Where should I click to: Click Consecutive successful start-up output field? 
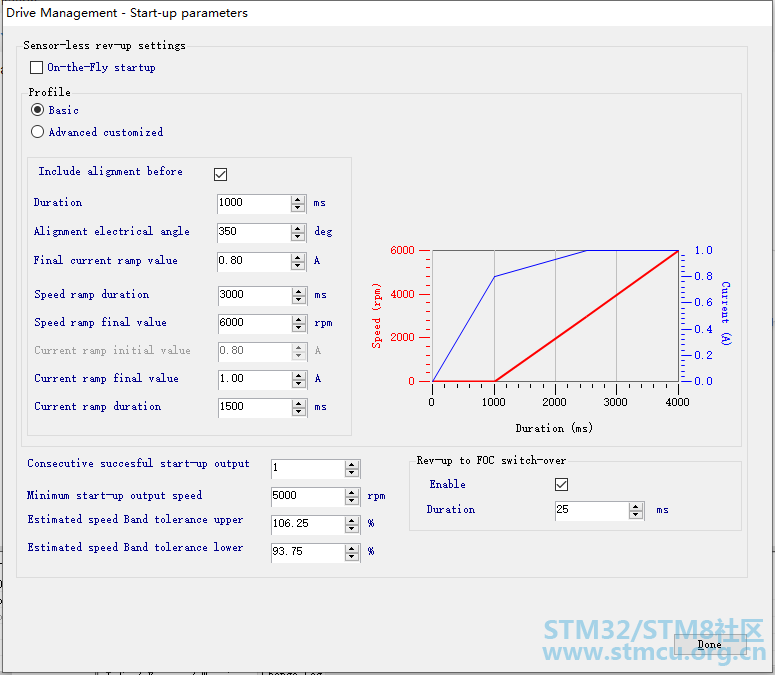pos(308,468)
